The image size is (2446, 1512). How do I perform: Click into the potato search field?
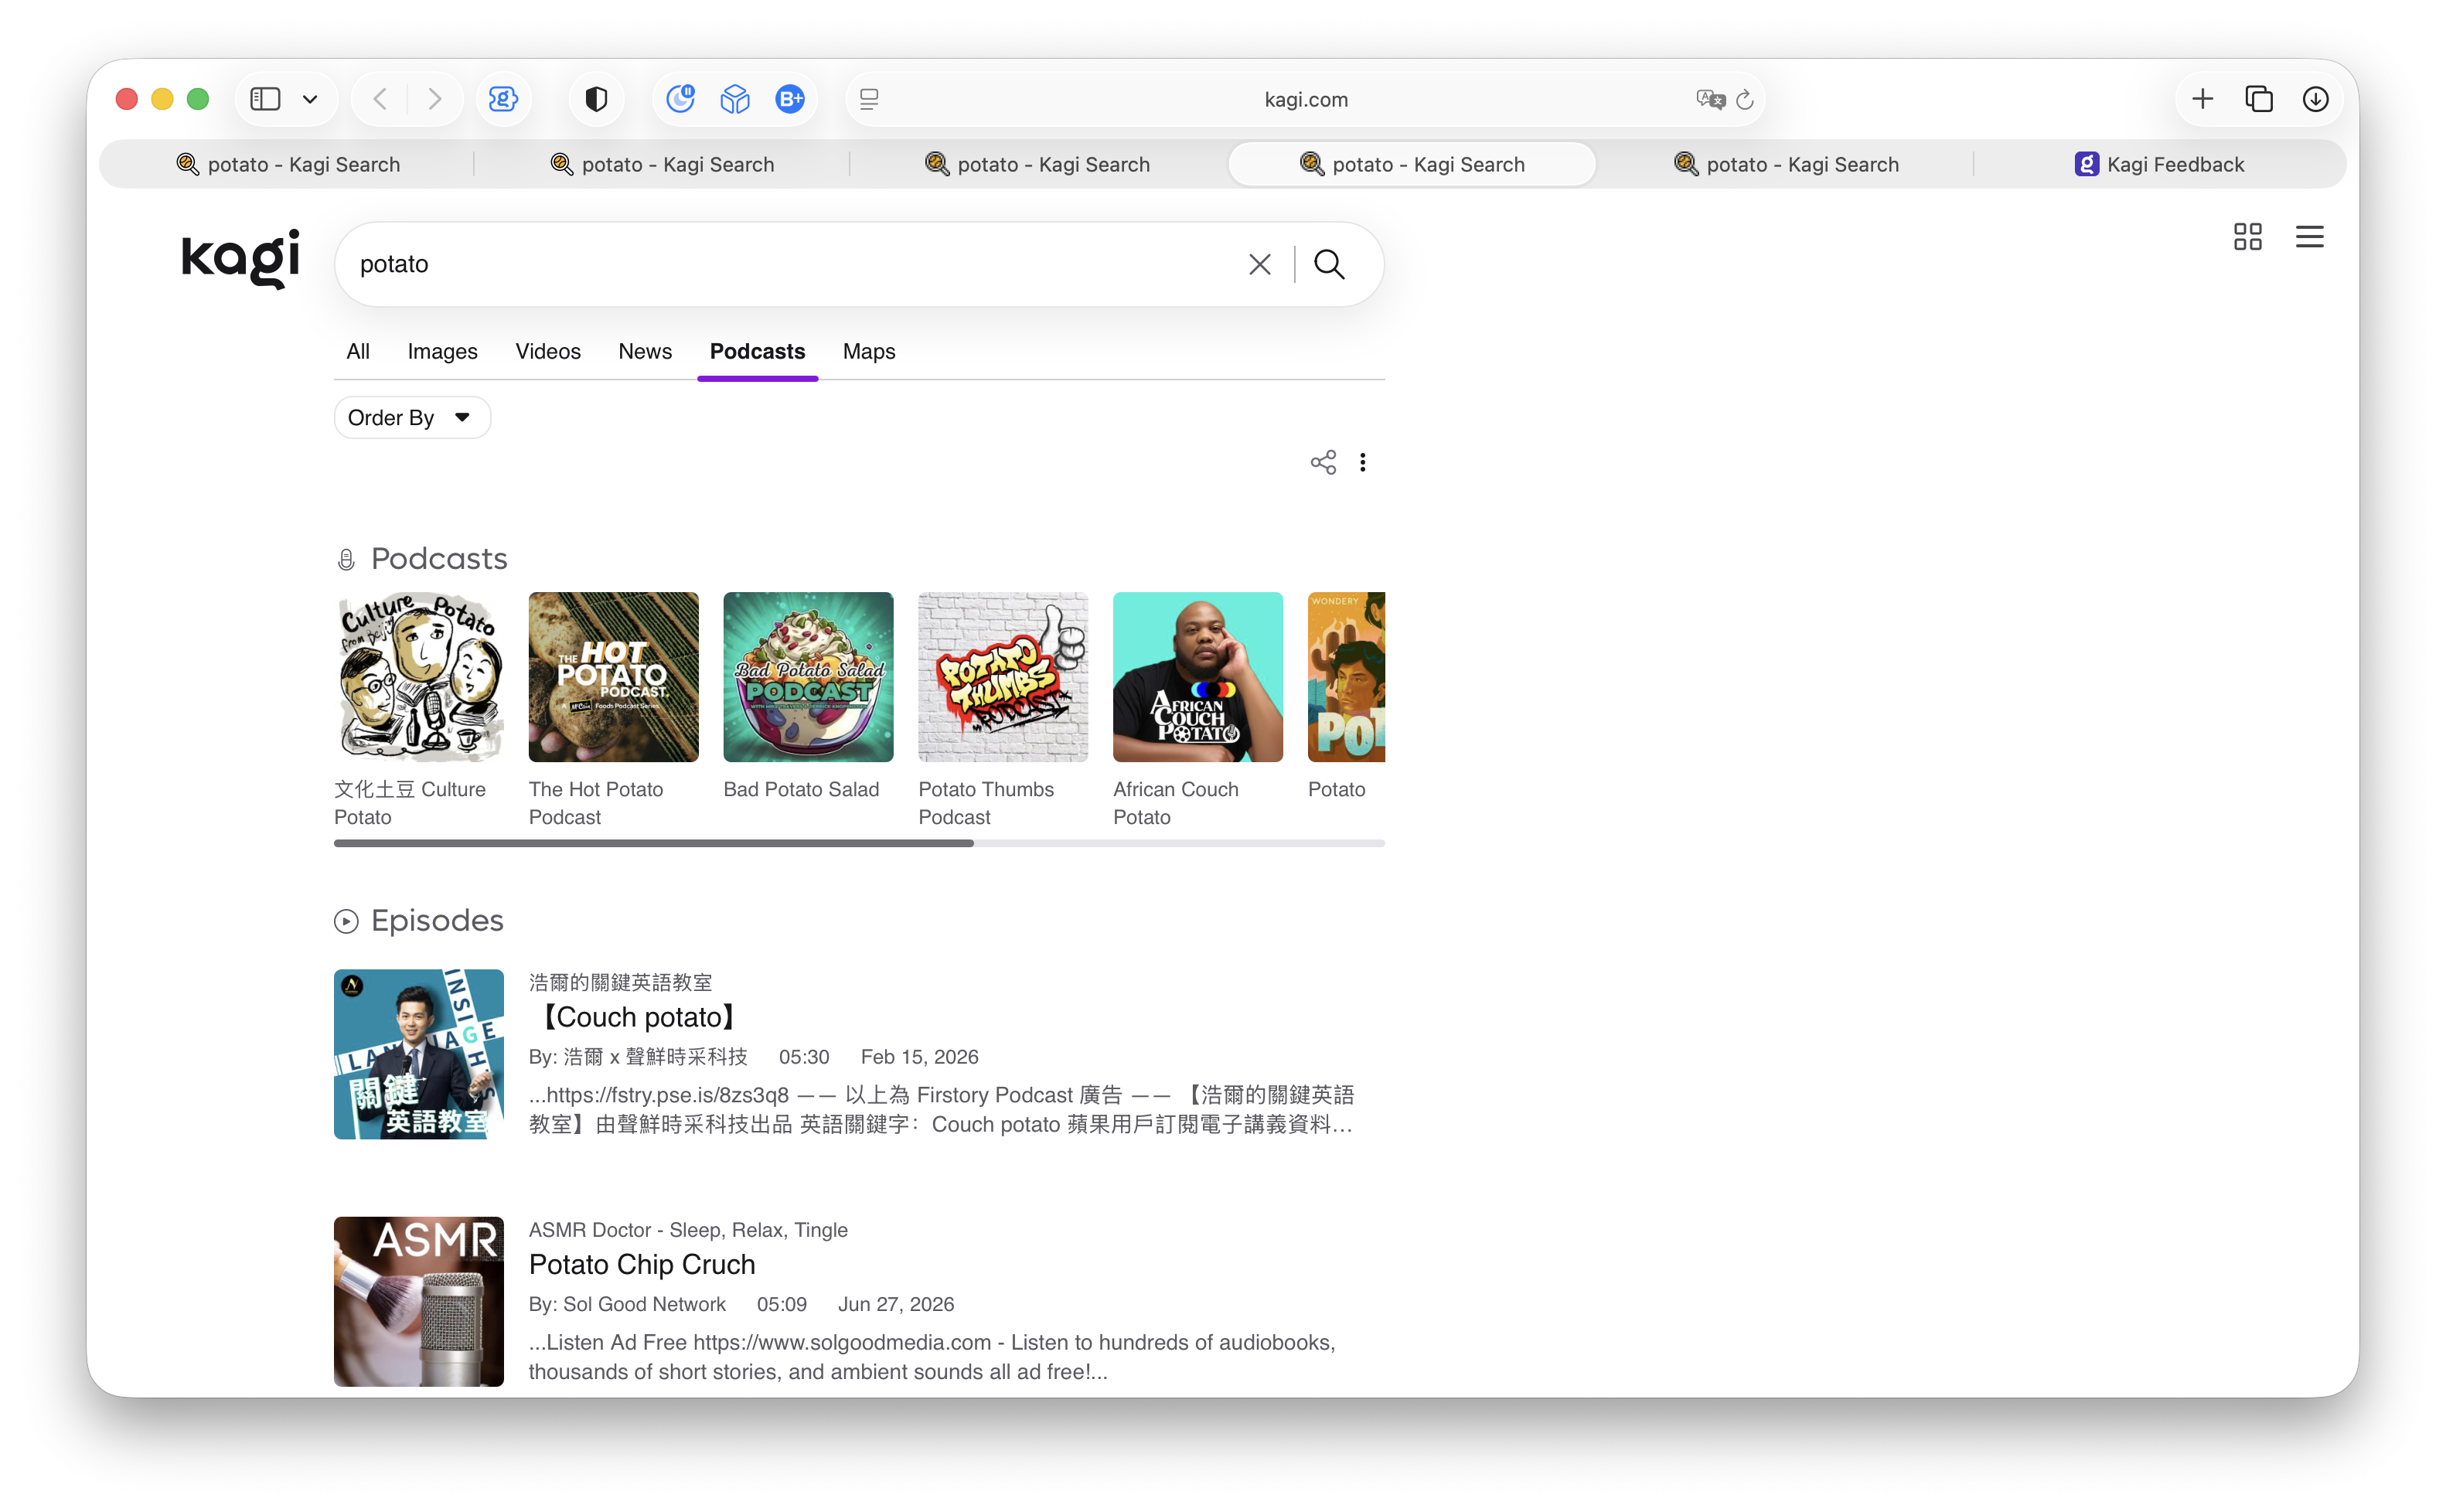(790, 264)
